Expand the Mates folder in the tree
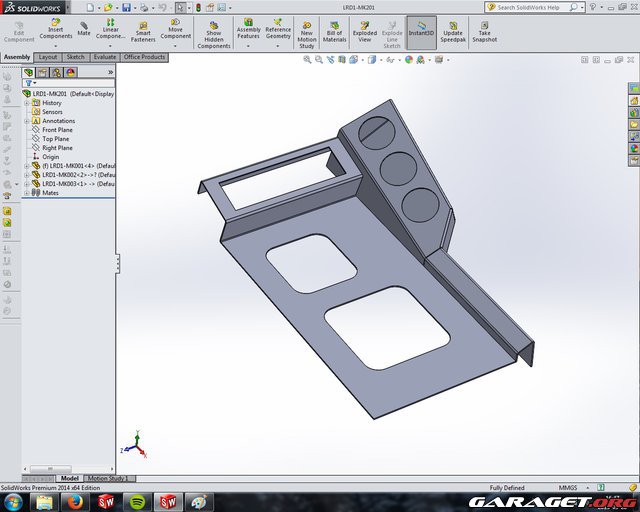The width and height of the screenshot is (640, 512). click(27, 193)
